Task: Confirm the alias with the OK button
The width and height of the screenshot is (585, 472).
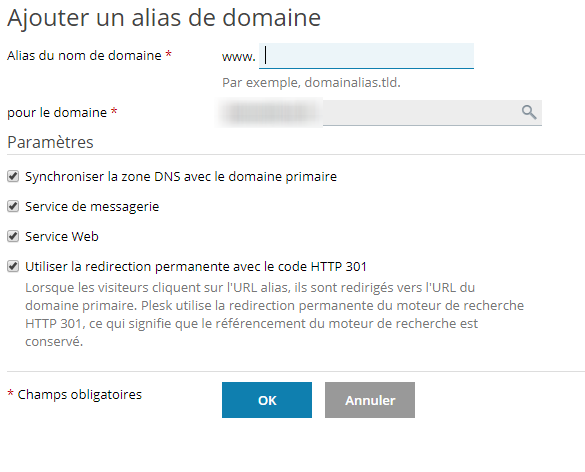Action: [x=267, y=400]
